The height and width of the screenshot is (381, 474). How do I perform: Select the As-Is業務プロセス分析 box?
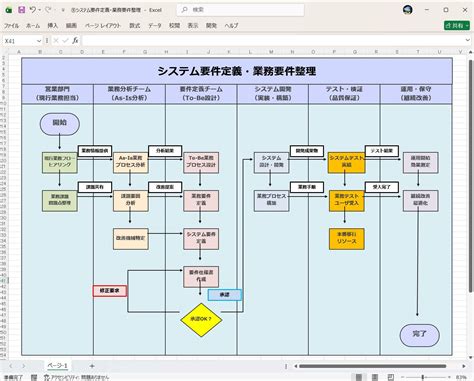coord(130,162)
